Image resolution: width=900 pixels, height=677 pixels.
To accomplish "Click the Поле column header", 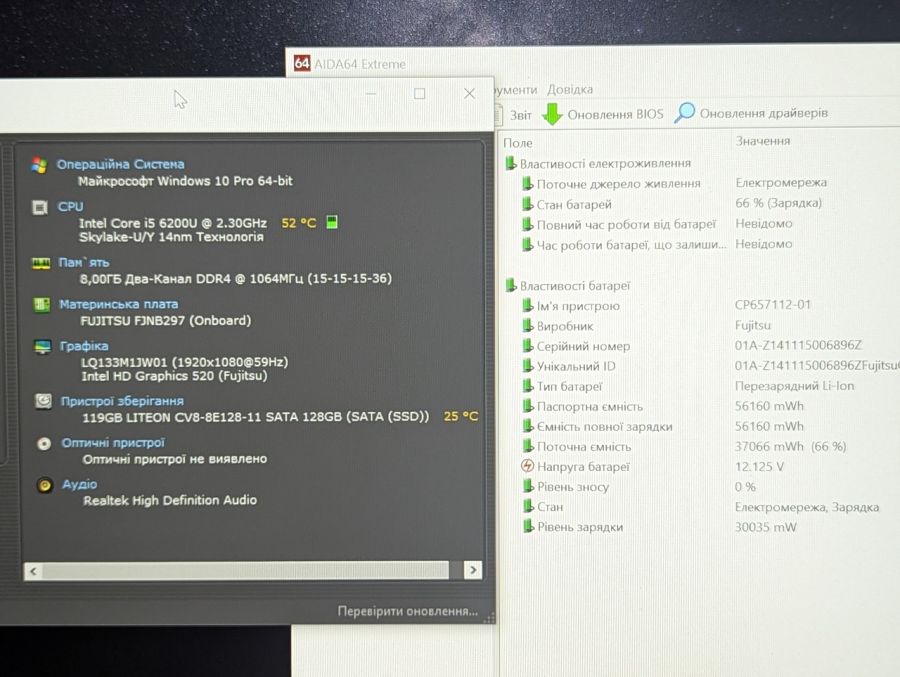I will click(518, 143).
